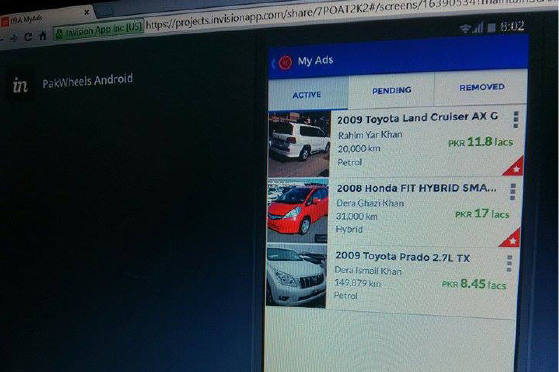This screenshot has width=559, height=372.
Task: Select the PKR 8.45 lacs price
Action: (474, 284)
